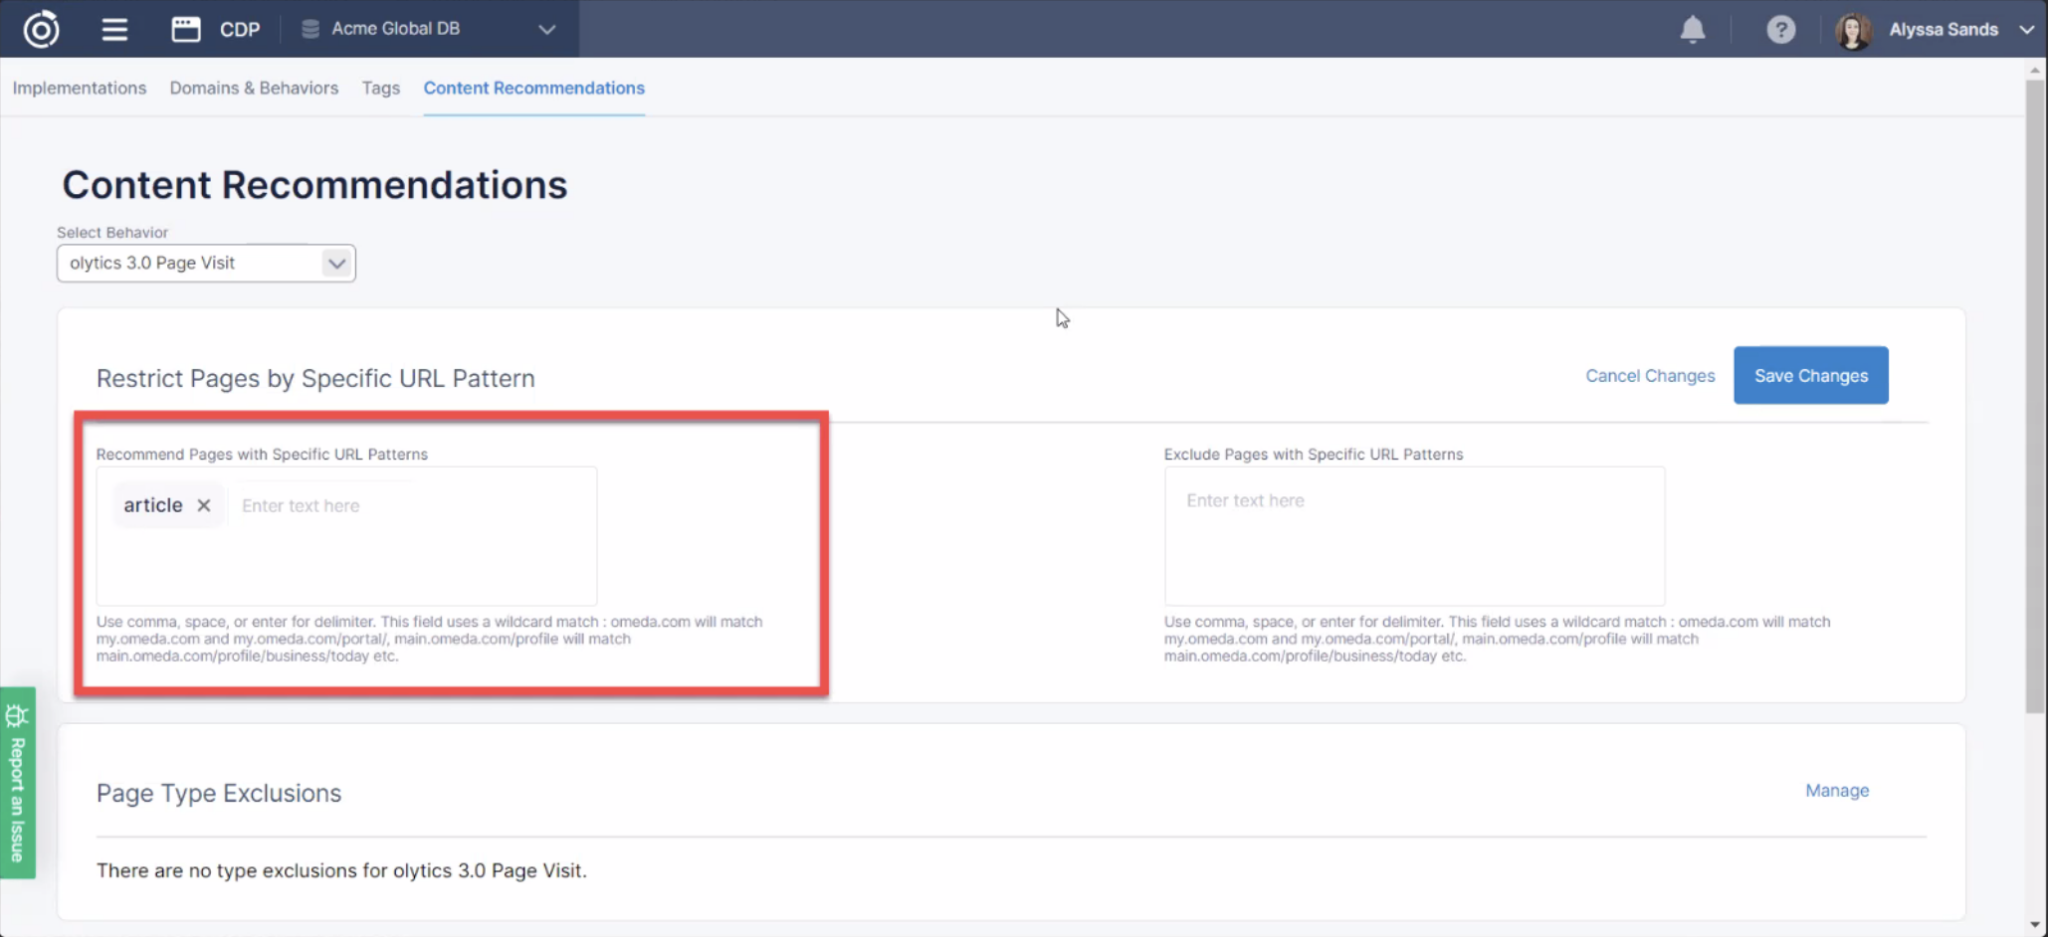
Task: Click the database stack icon
Action: coord(310,29)
